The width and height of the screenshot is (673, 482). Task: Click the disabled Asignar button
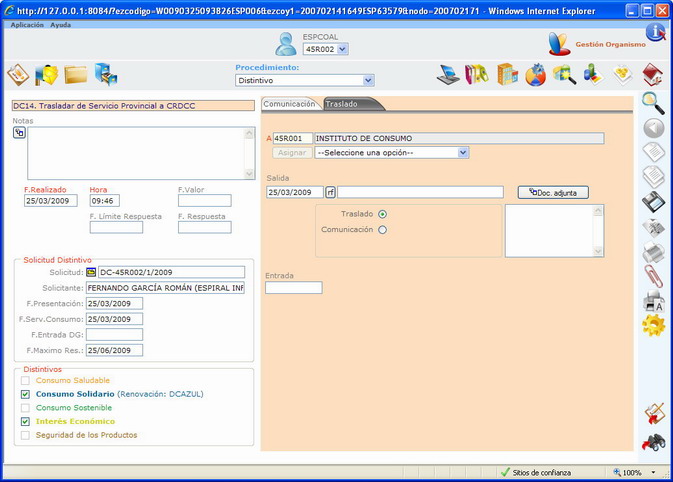coord(292,153)
